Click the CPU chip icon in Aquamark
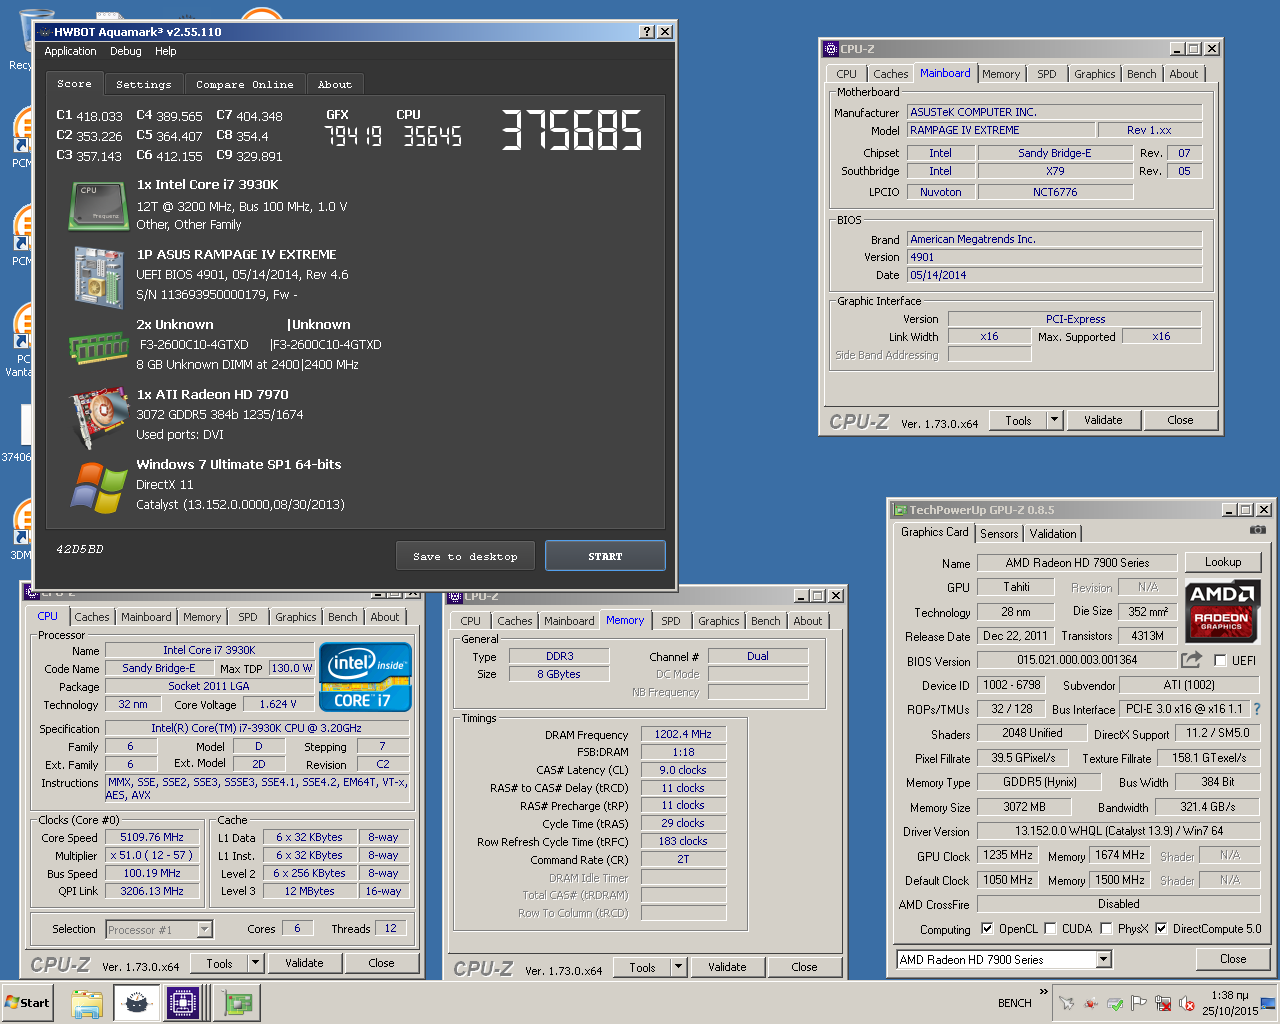This screenshot has height=1024, width=1280. (x=98, y=206)
